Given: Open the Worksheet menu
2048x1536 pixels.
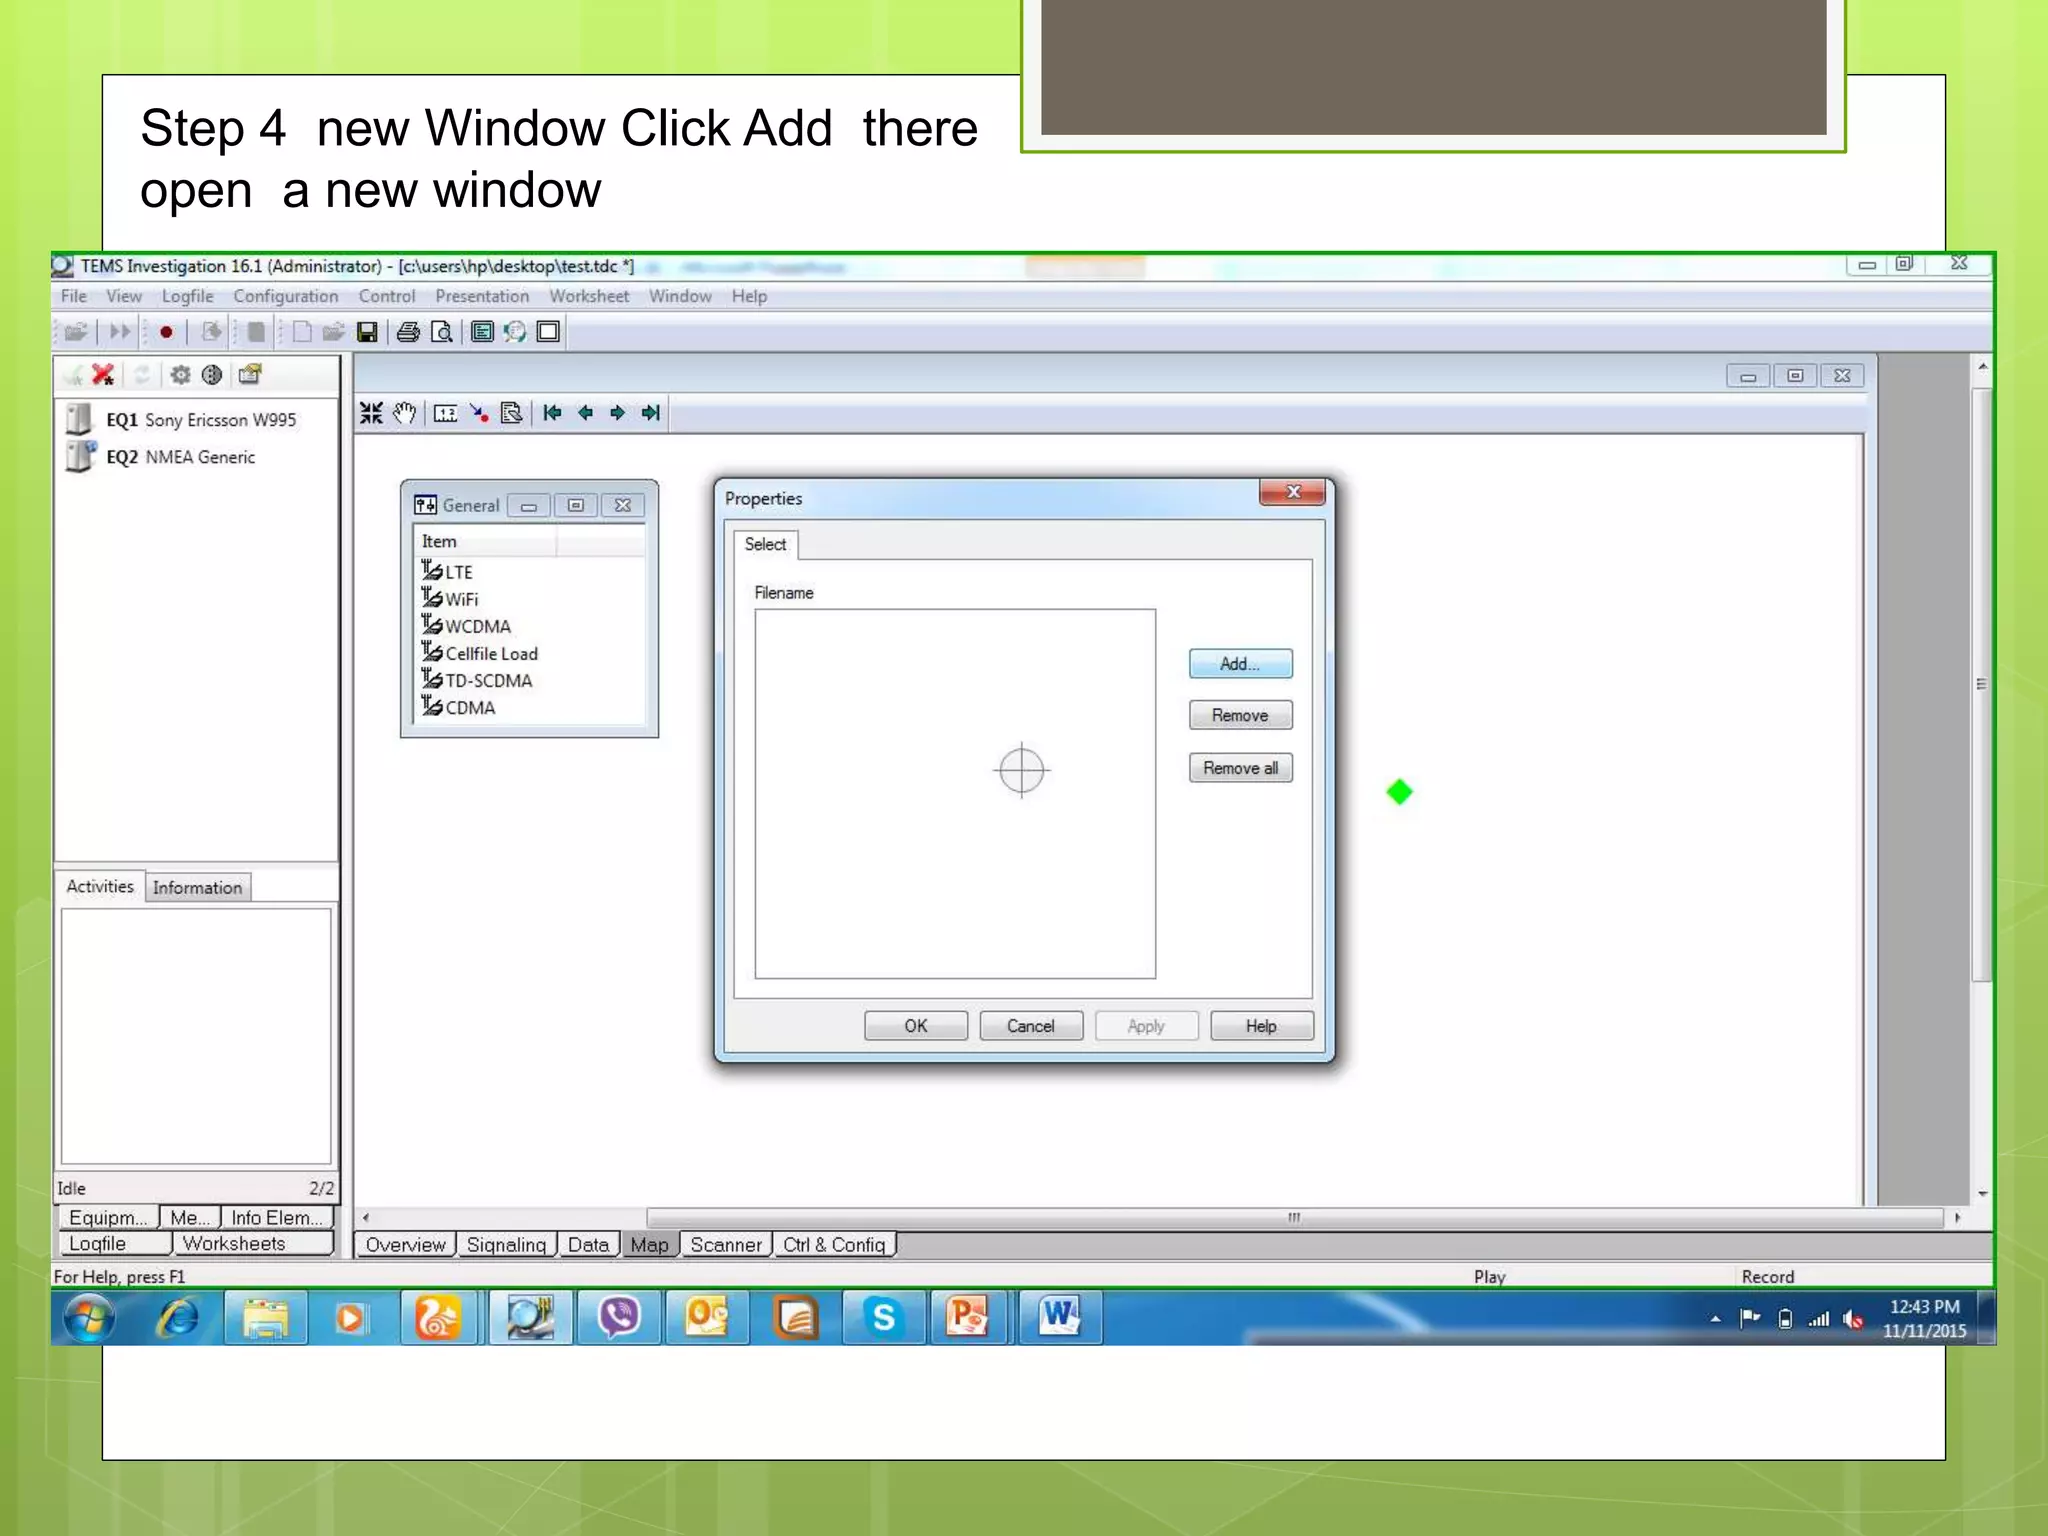Looking at the screenshot, I should pos(589,296).
